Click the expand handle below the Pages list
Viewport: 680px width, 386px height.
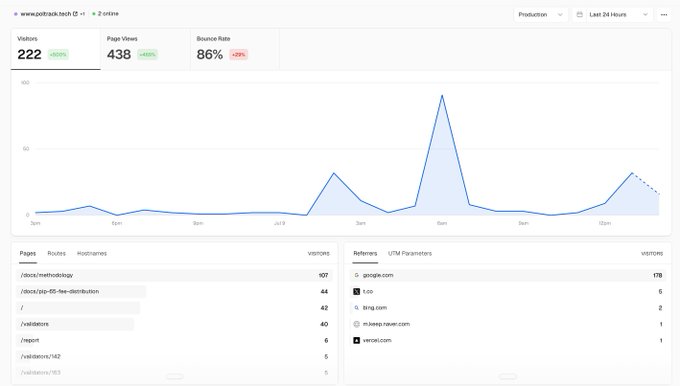tap(174, 376)
